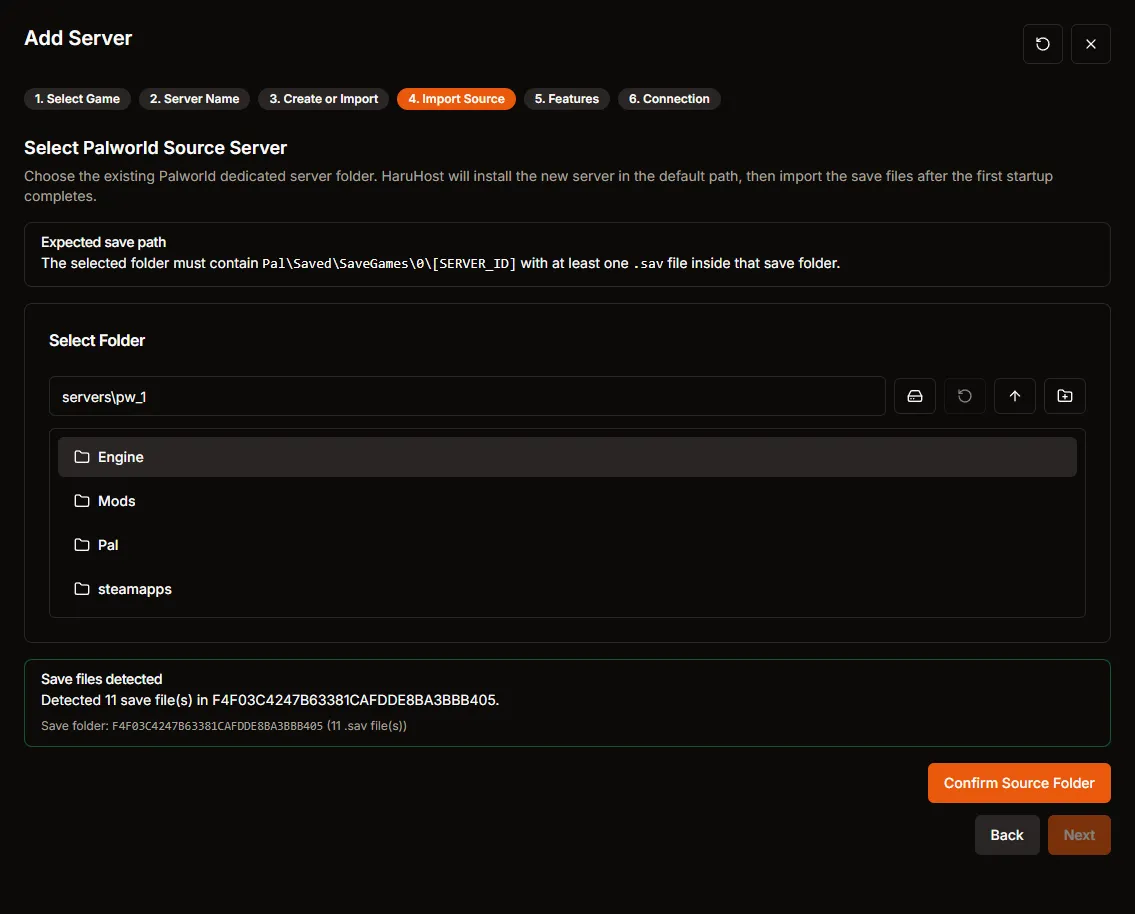Image resolution: width=1135 pixels, height=914 pixels.
Task: Jump to the 2. Server Name step
Action: tap(194, 99)
